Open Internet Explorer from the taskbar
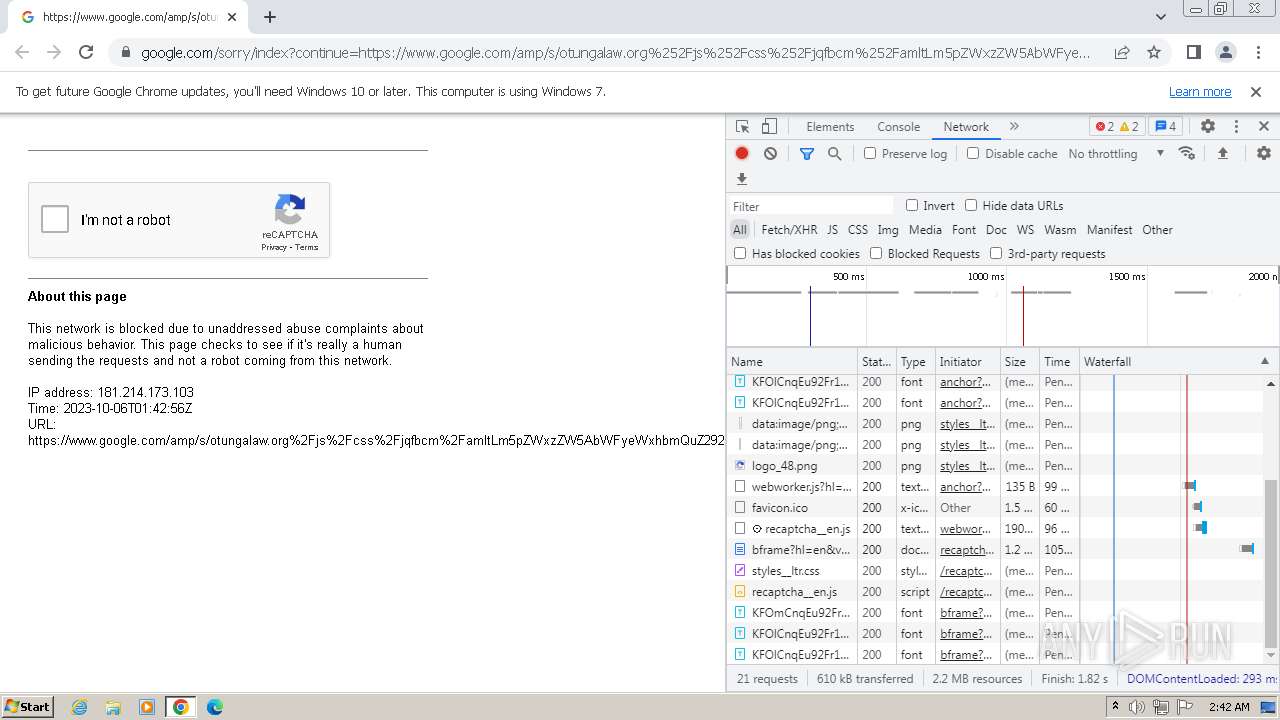The height and width of the screenshot is (720, 1280). pyautogui.click(x=79, y=707)
